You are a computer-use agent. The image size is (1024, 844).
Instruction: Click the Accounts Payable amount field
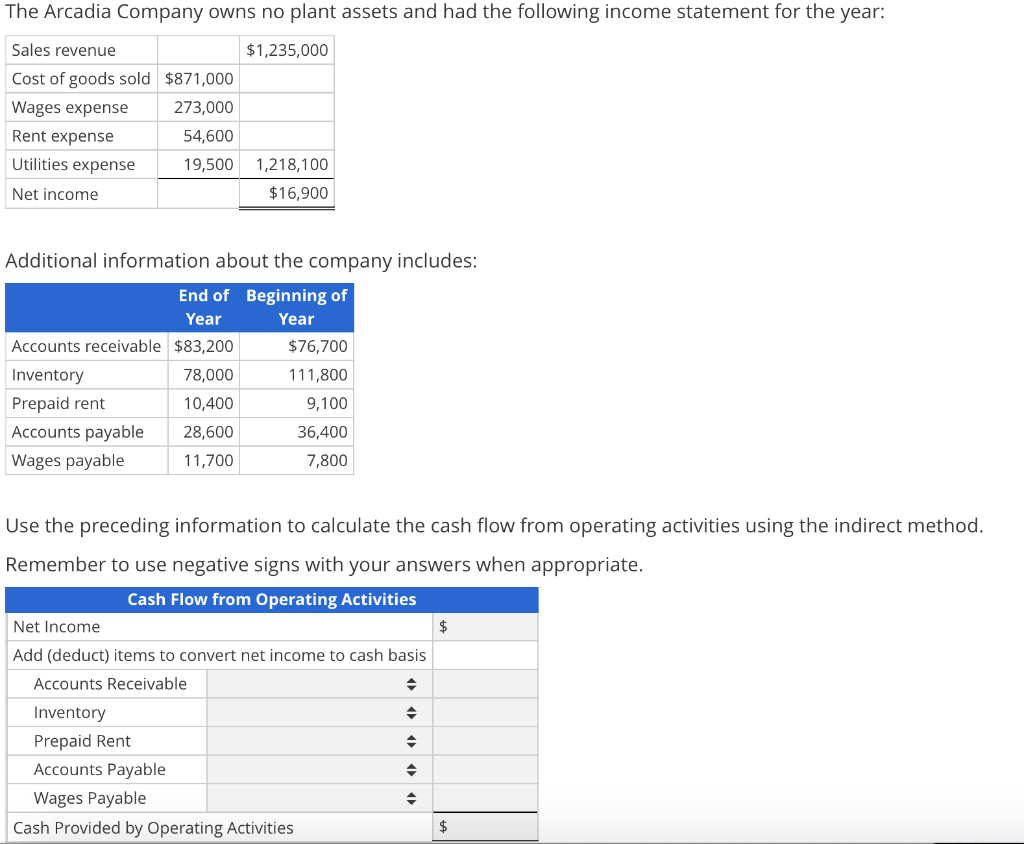(485, 770)
